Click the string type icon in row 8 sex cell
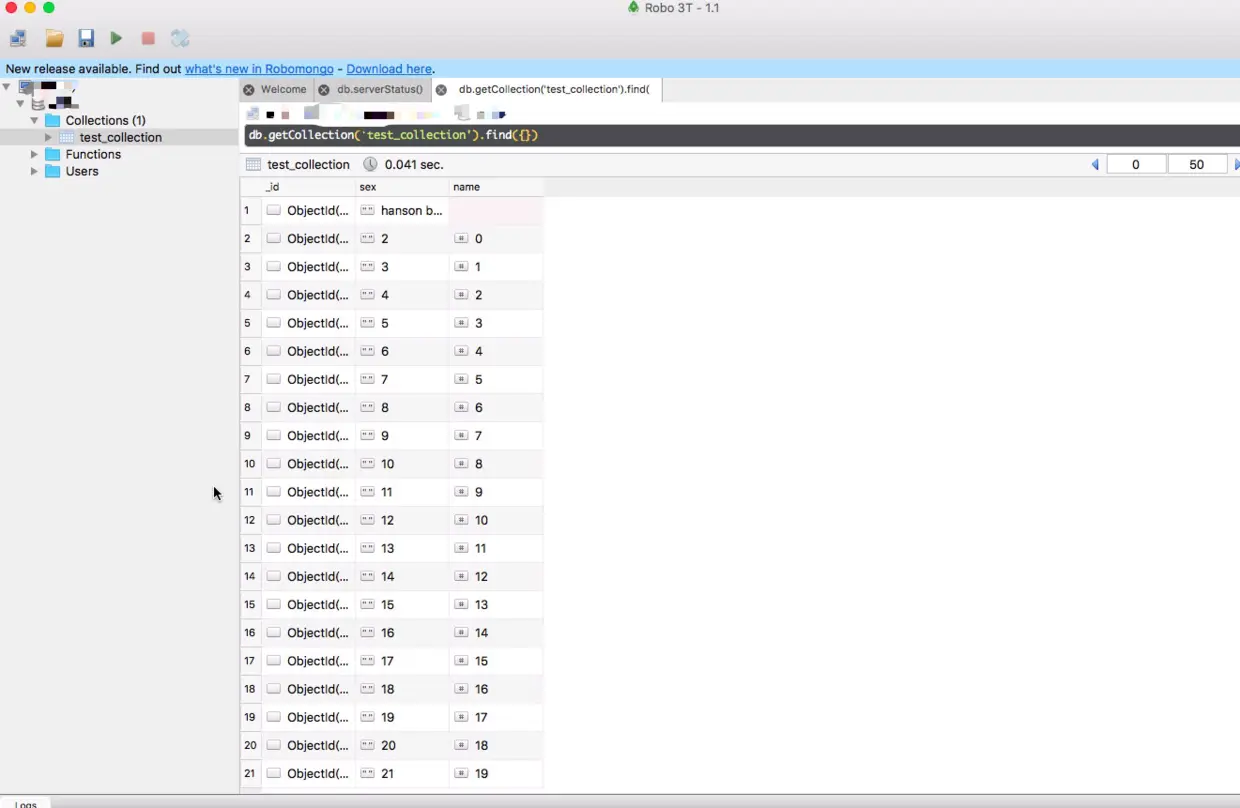 point(367,408)
